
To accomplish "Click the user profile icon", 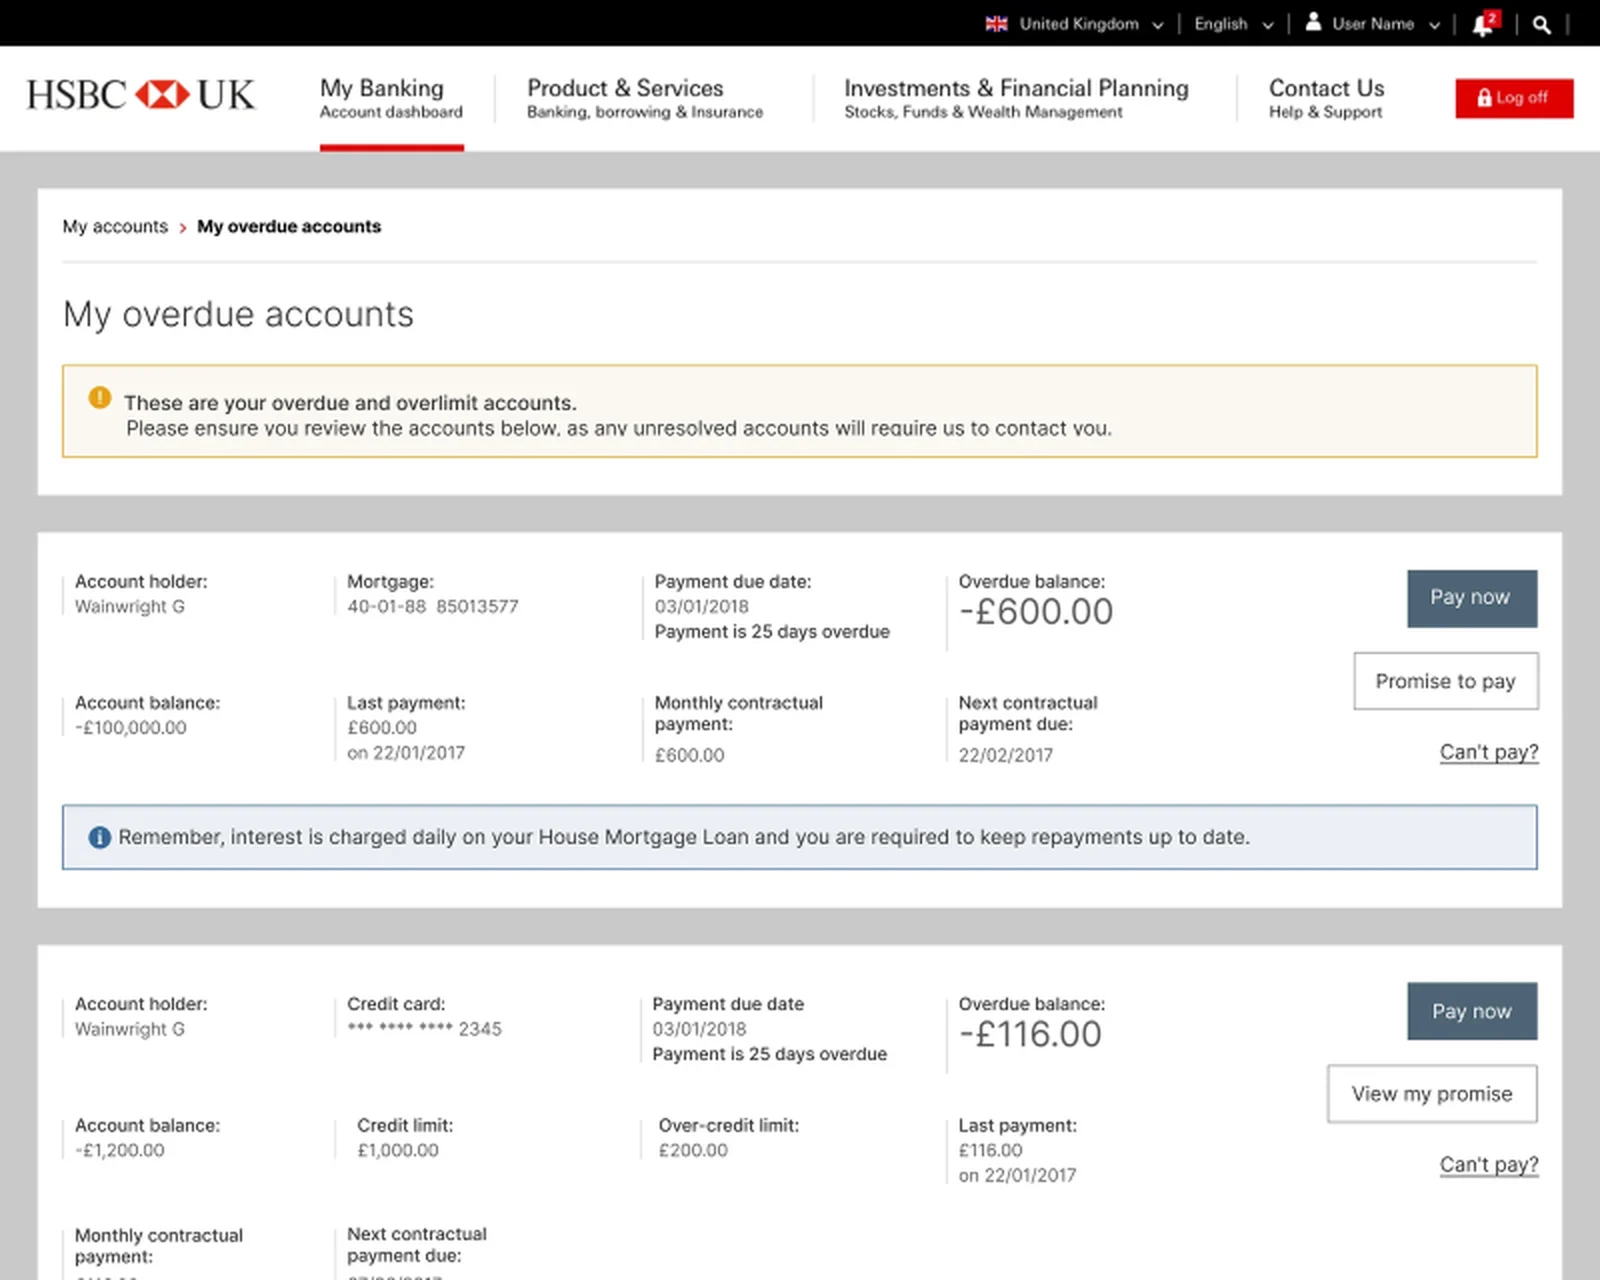I will pyautogui.click(x=1313, y=22).
